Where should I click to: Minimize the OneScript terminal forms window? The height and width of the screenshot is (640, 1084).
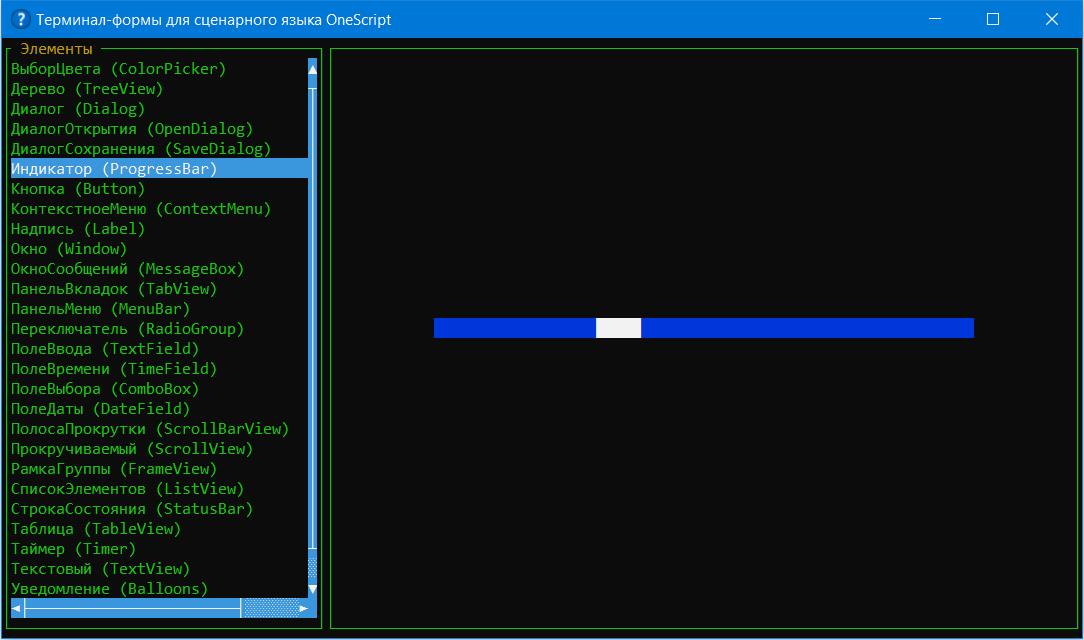click(x=934, y=19)
